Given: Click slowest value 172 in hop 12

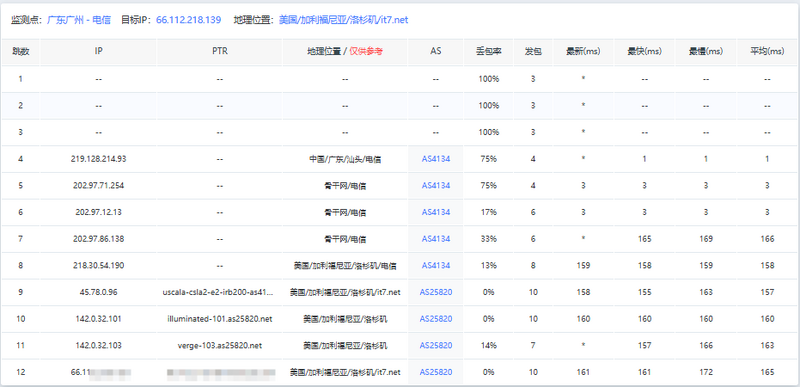Looking at the screenshot, I should click(706, 372).
